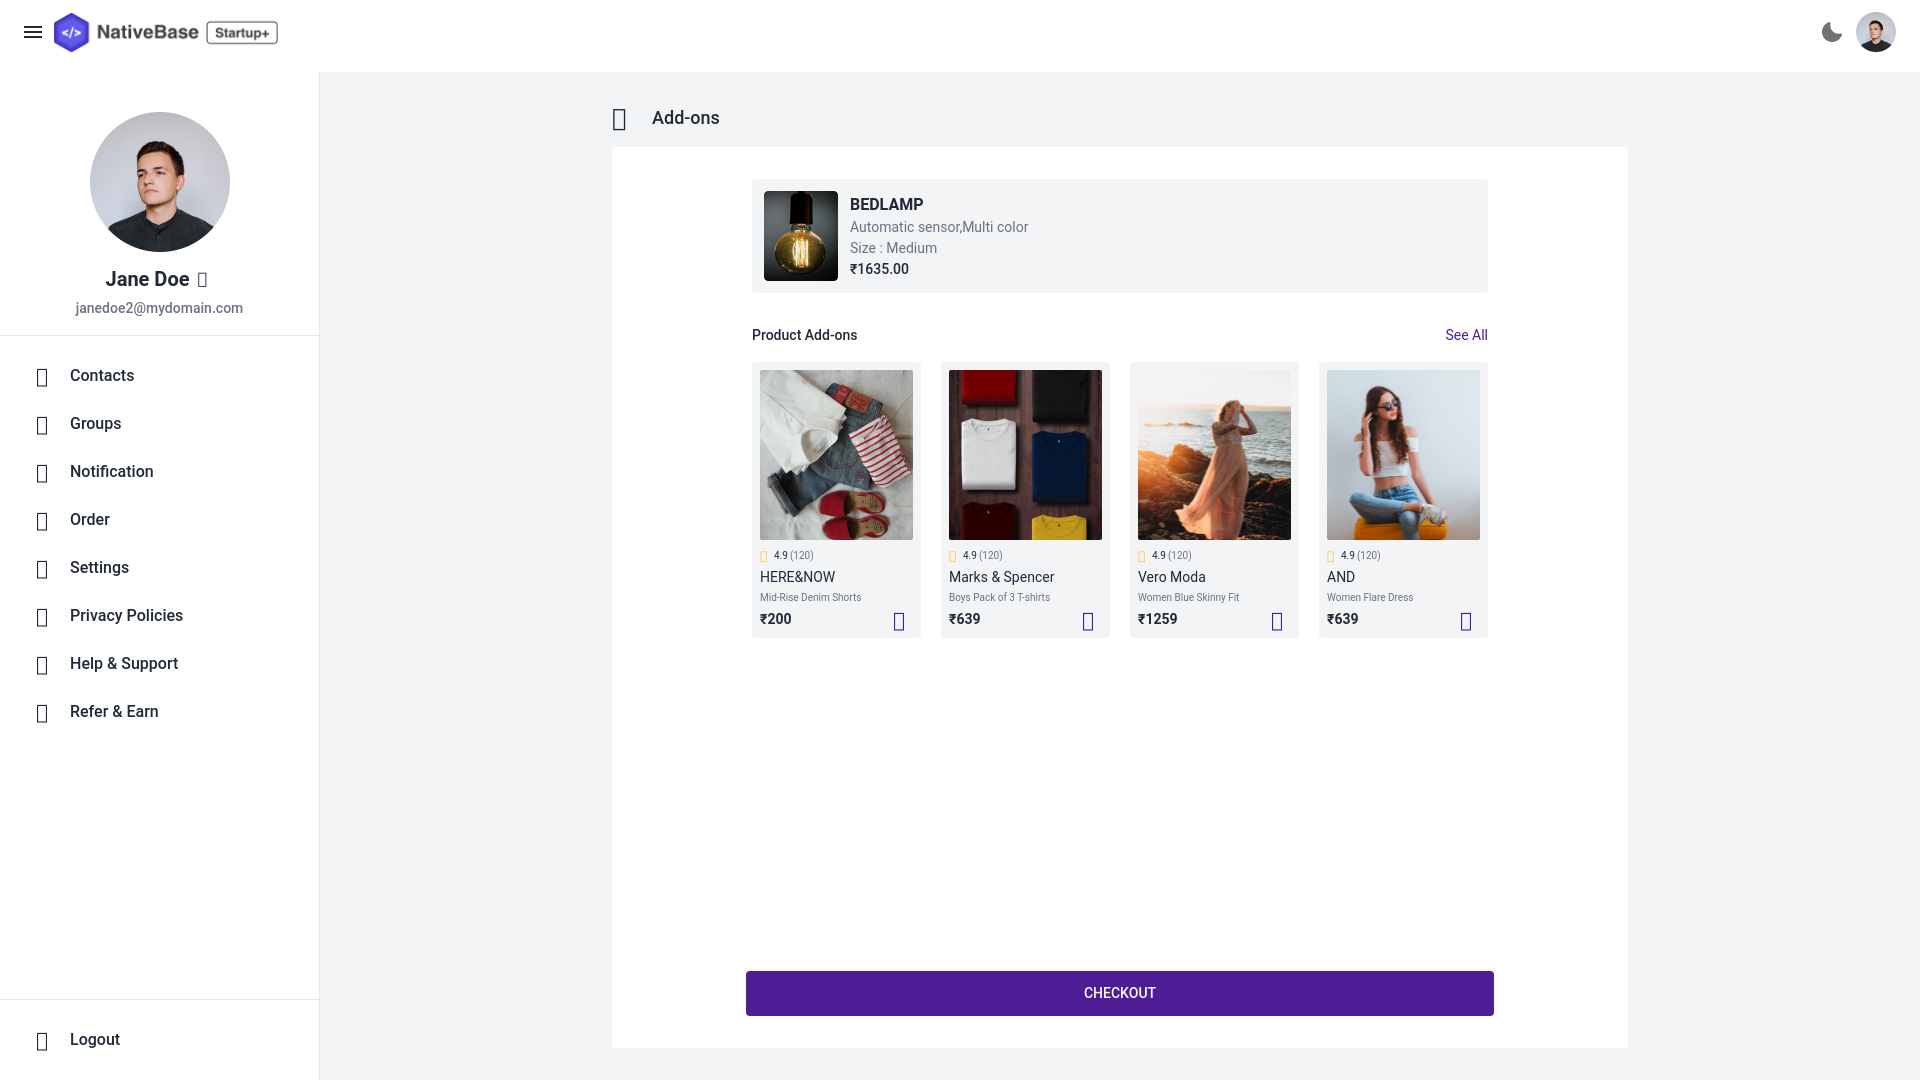Open AND Women Flare Dress image
The height and width of the screenshot is (1080, 1920).
(x=1403, y=455)
